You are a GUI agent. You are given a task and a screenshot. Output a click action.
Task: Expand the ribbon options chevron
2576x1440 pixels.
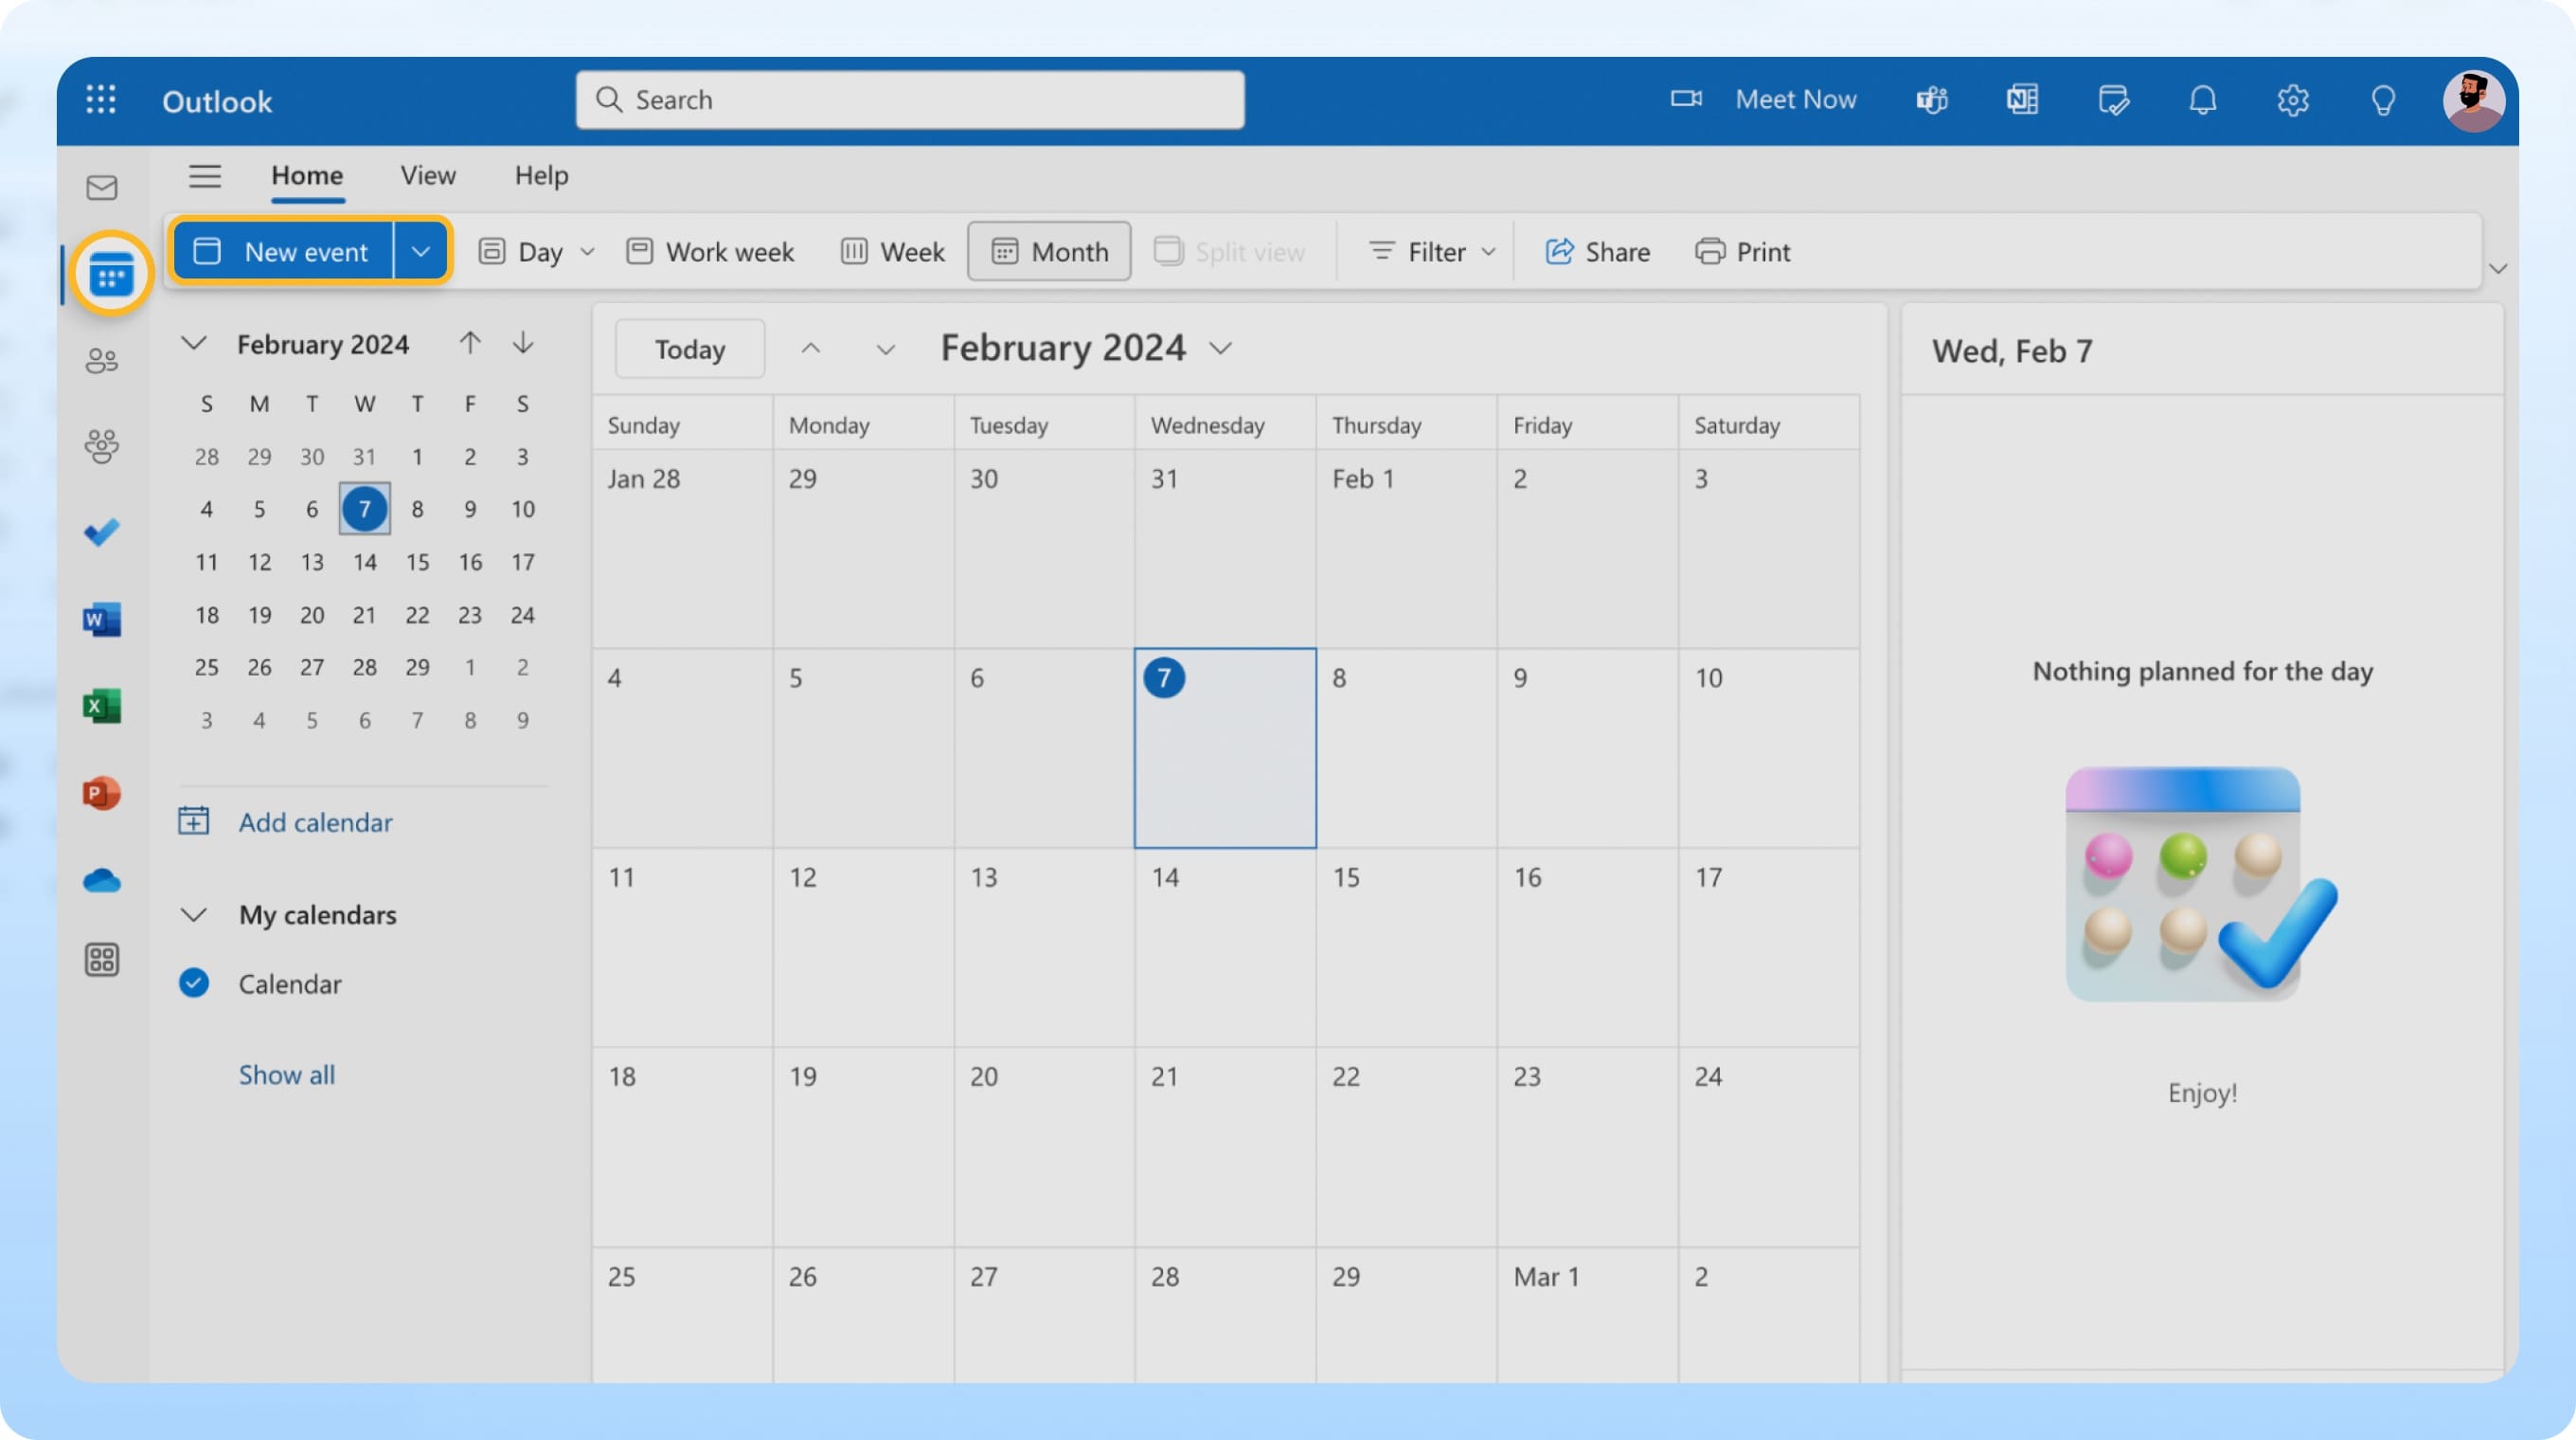click(2498, 268)
